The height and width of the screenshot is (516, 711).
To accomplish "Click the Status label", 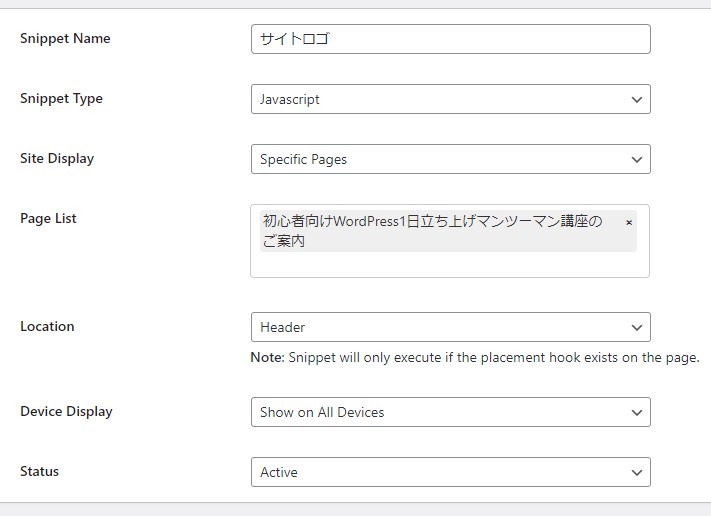I will 39,472.
